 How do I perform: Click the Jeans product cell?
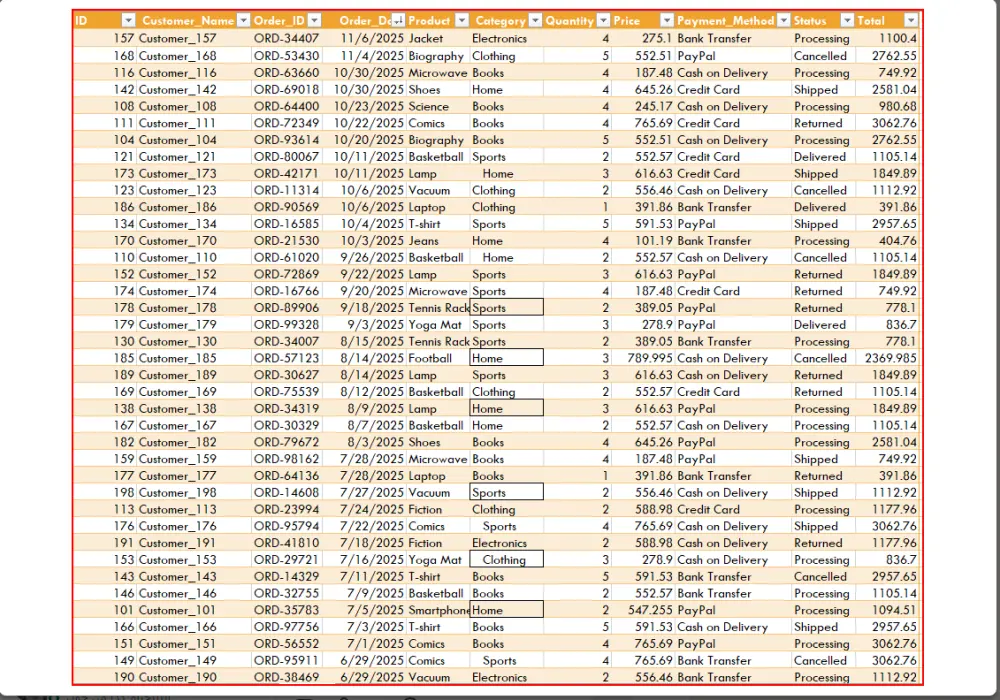tap(438, 240)
